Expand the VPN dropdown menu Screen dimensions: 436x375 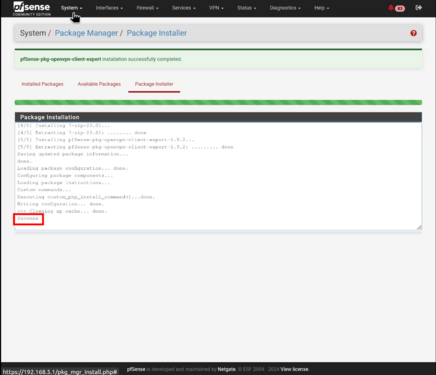coord(216,8)
